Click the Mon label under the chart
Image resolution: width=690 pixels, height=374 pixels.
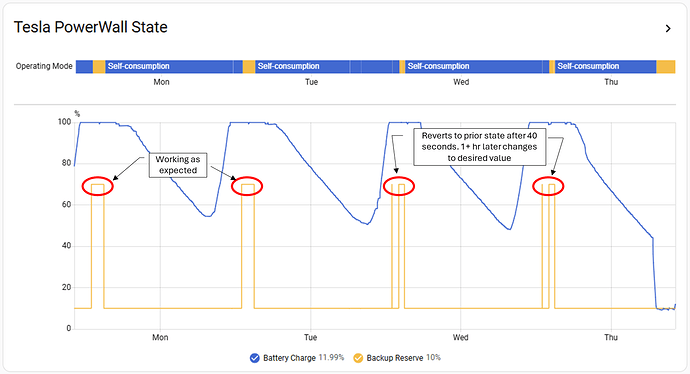click(160, 337)
